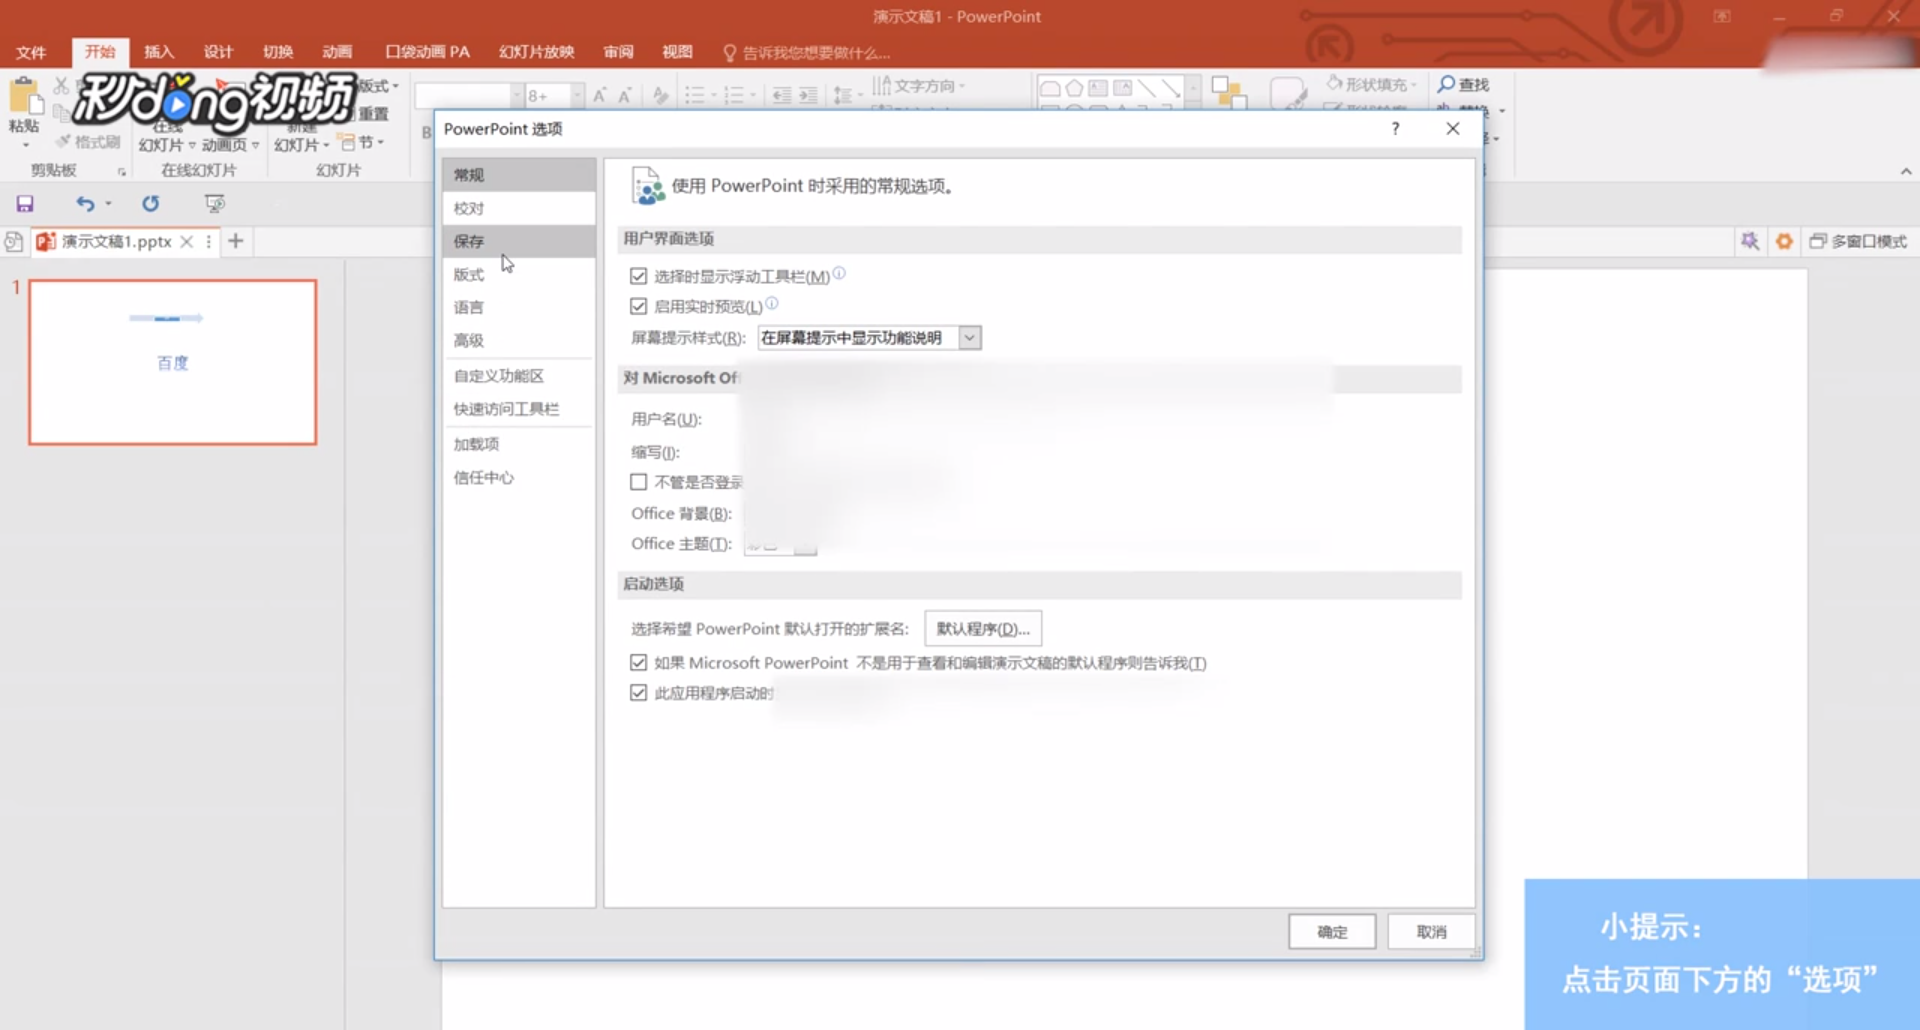Click the orange gear settings icon
Screen dimensions: 1920x1030
point(1784,241)
